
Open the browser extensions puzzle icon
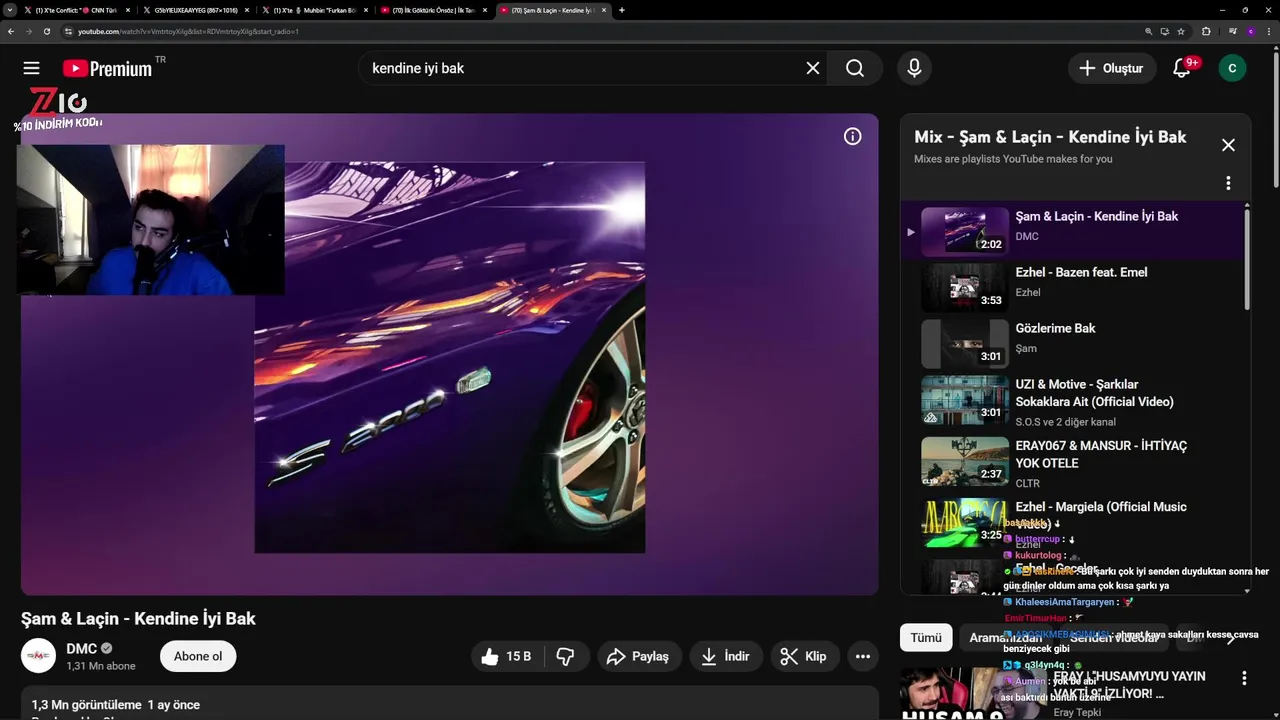click(1206, 31)
